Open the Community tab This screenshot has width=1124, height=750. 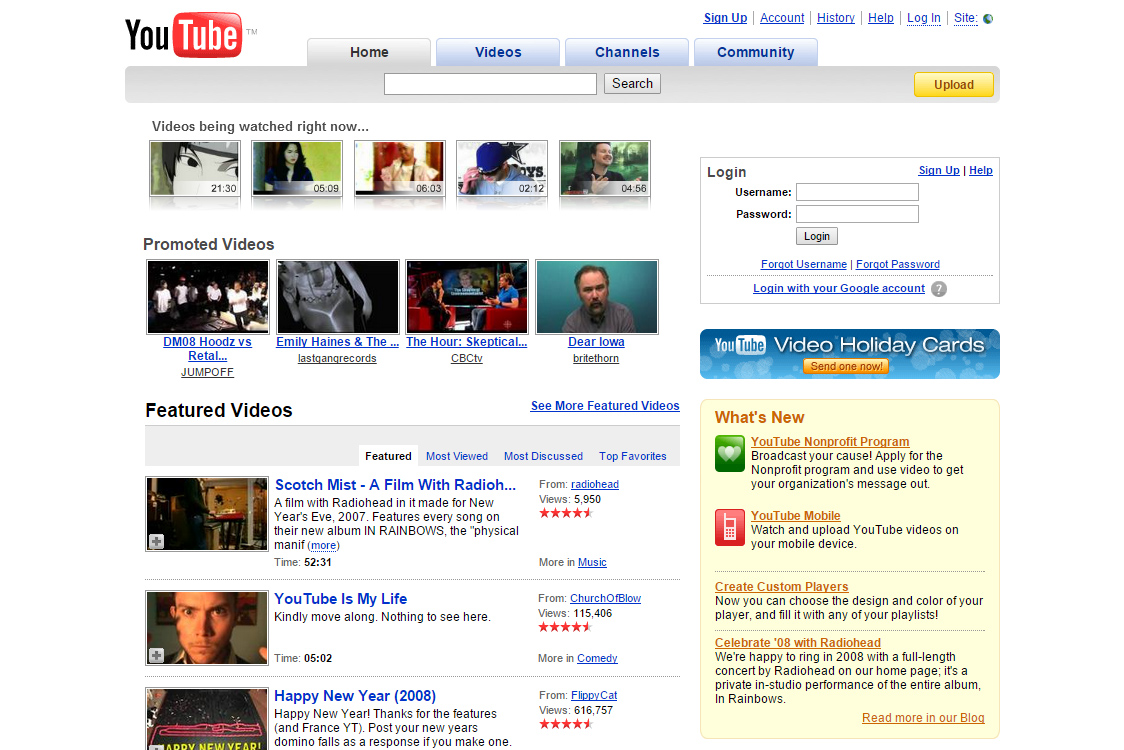755,51
